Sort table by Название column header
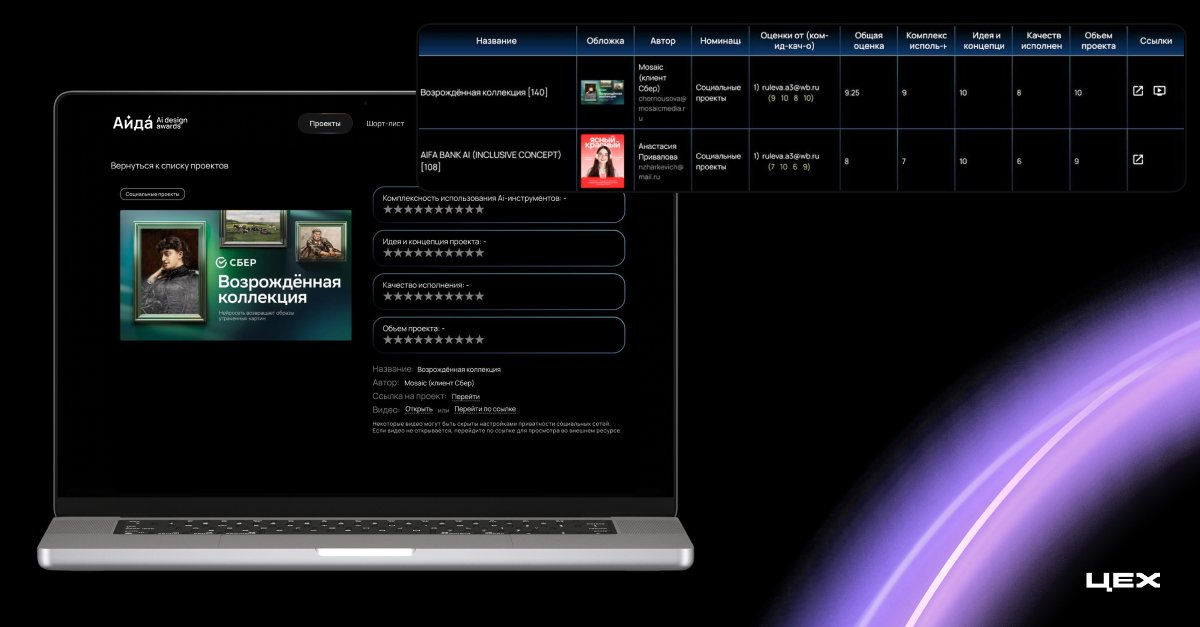The width and height of the screenshot is (1200, 627). coord(497,41)
